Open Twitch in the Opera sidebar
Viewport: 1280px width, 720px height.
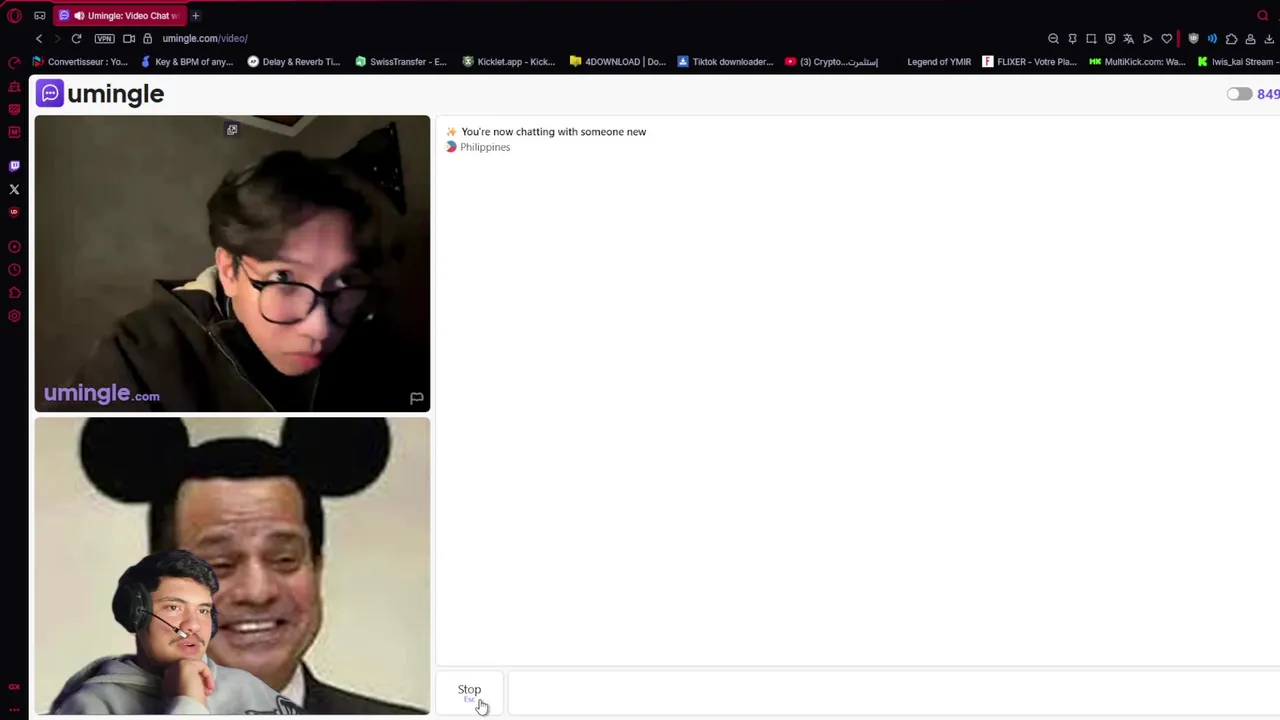coord(14,166)
